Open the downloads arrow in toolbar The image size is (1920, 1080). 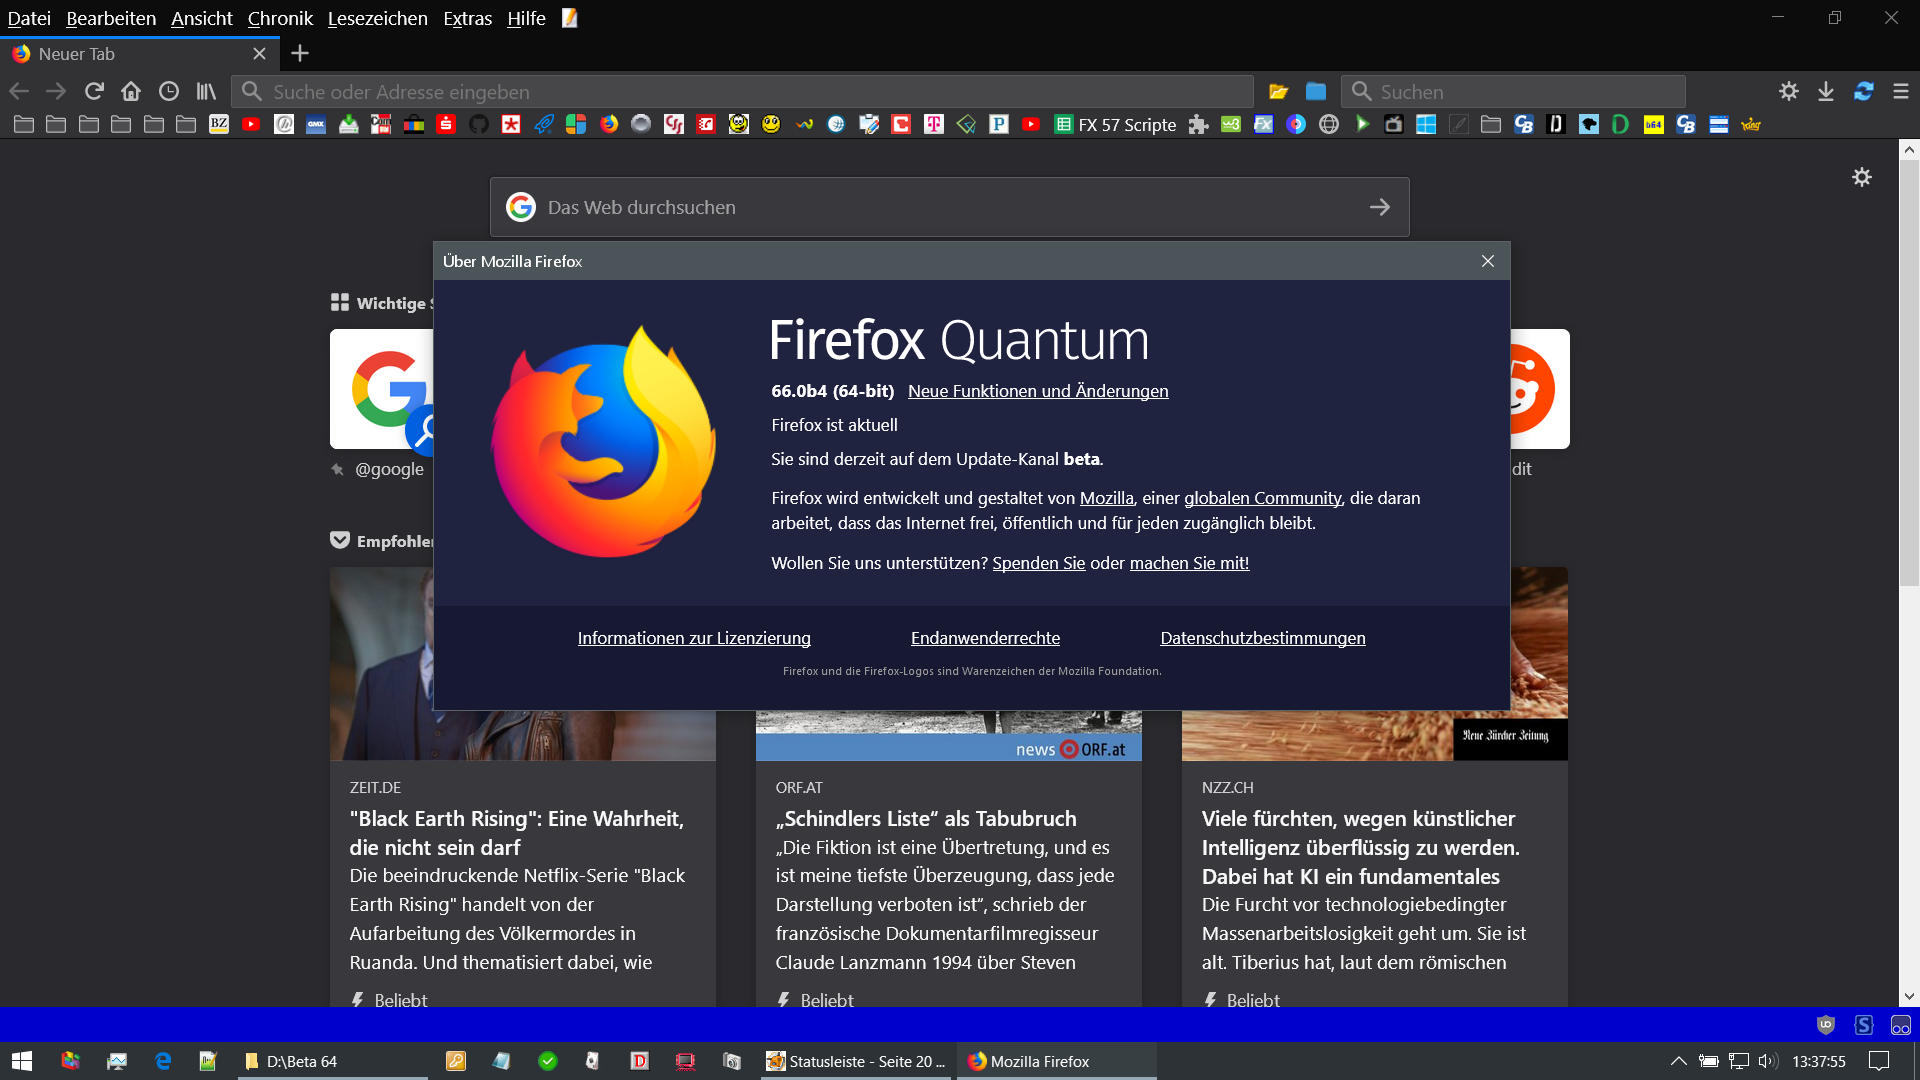point(1826,91)
